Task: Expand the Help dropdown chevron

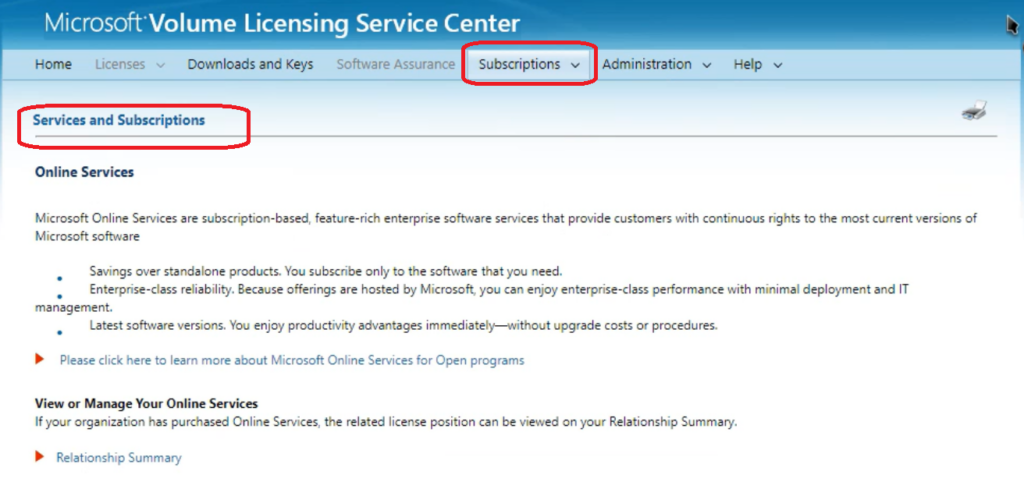Action: point(777,65)
